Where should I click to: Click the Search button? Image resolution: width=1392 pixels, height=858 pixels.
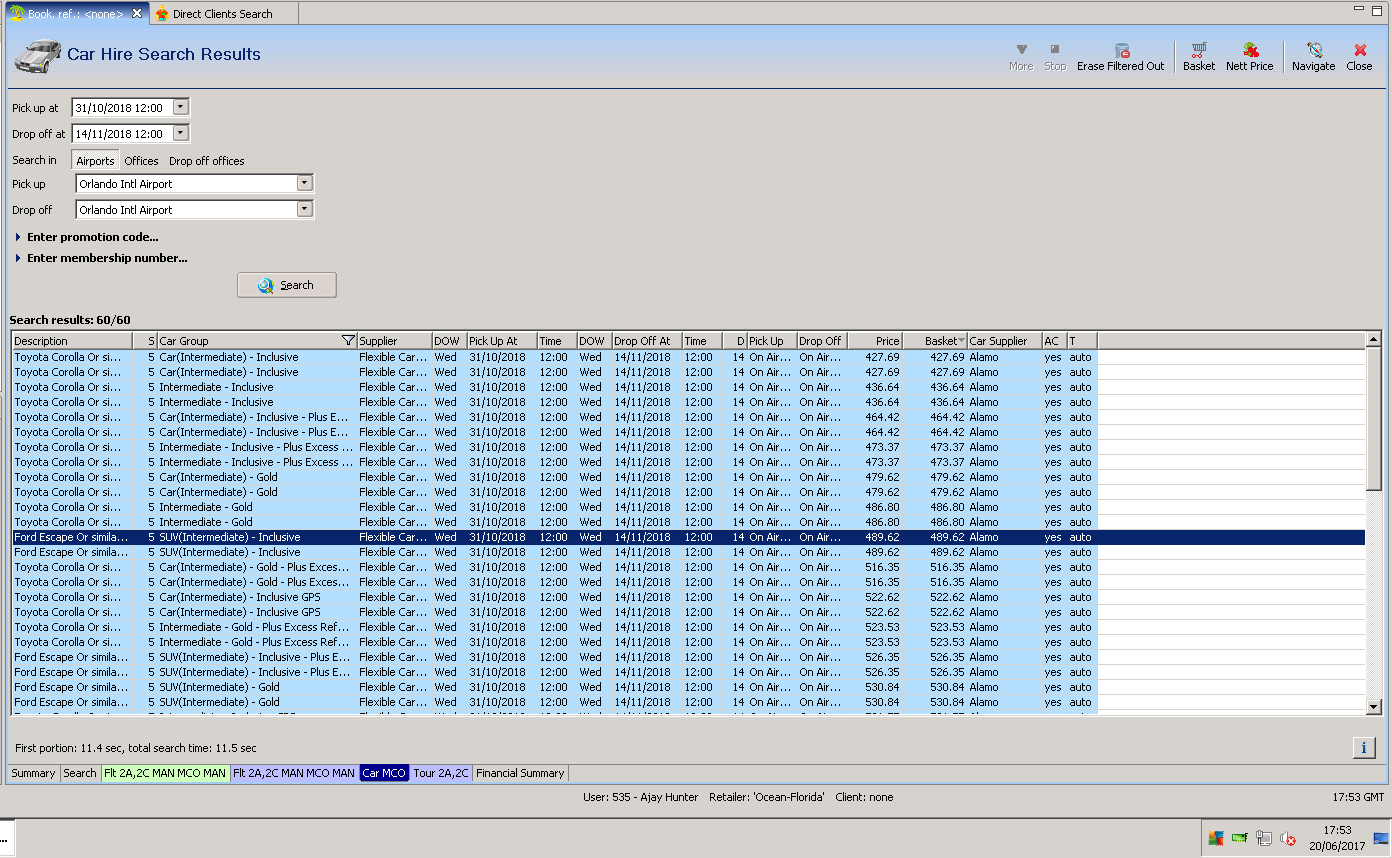point(287,285)
